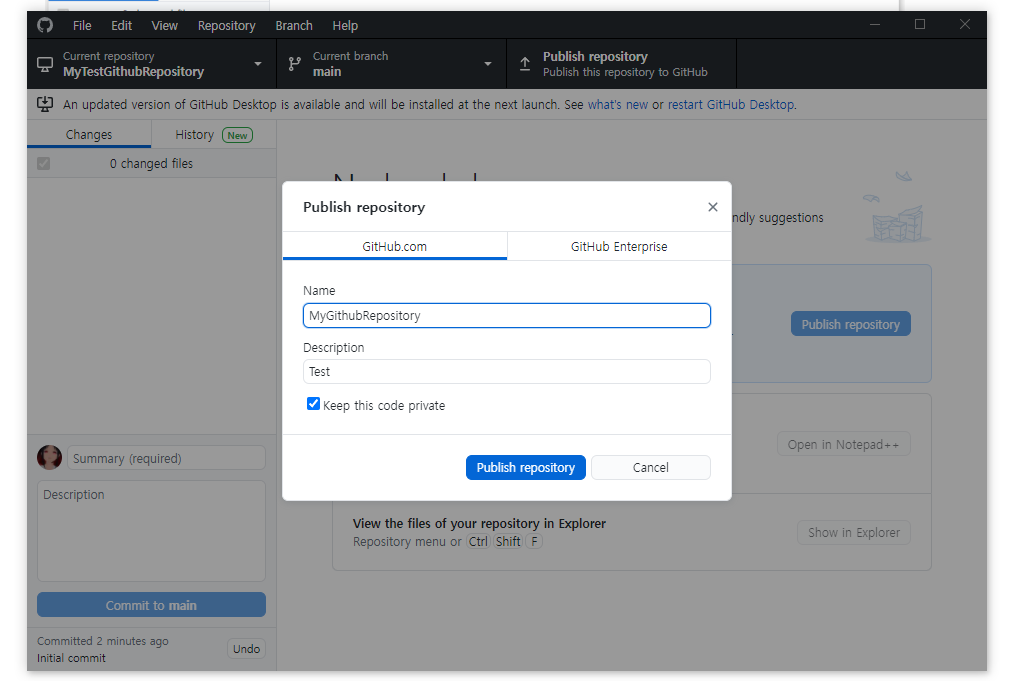Click the MyTestGithubRepository repository name

tap(133, 71)
